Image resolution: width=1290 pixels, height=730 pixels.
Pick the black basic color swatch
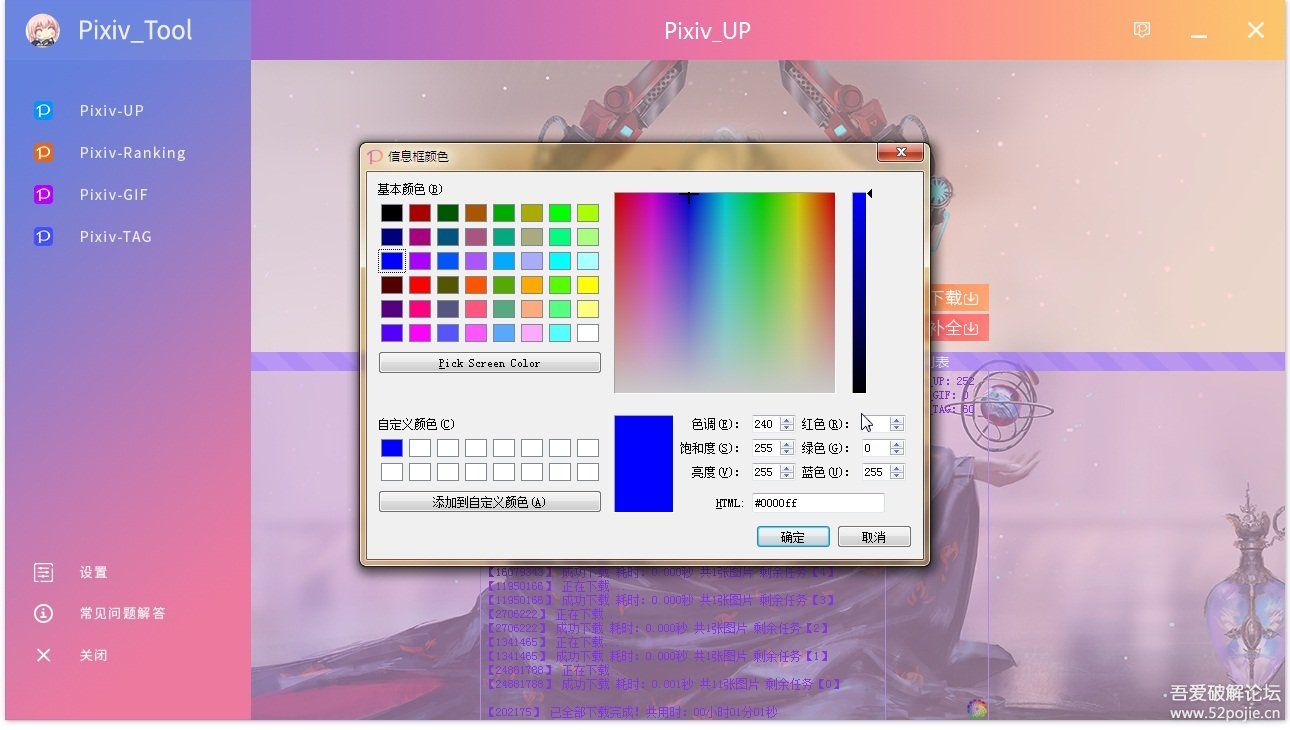click(x=392, y=213)
